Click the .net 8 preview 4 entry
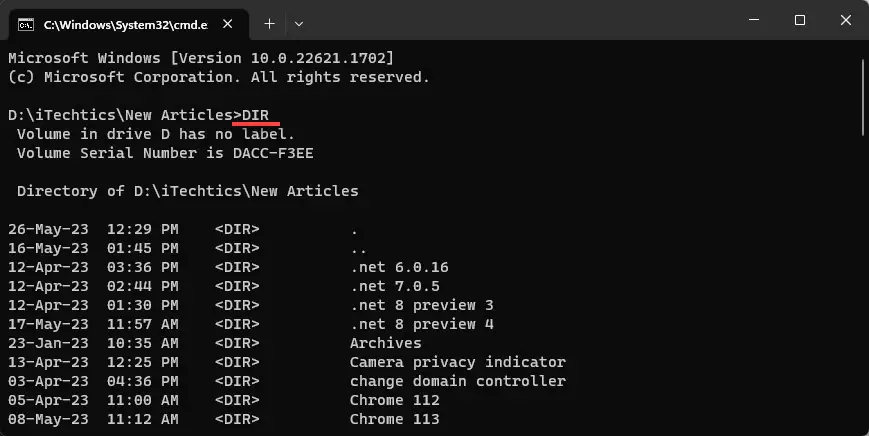The image size is (869, 436). pos(422,324)
